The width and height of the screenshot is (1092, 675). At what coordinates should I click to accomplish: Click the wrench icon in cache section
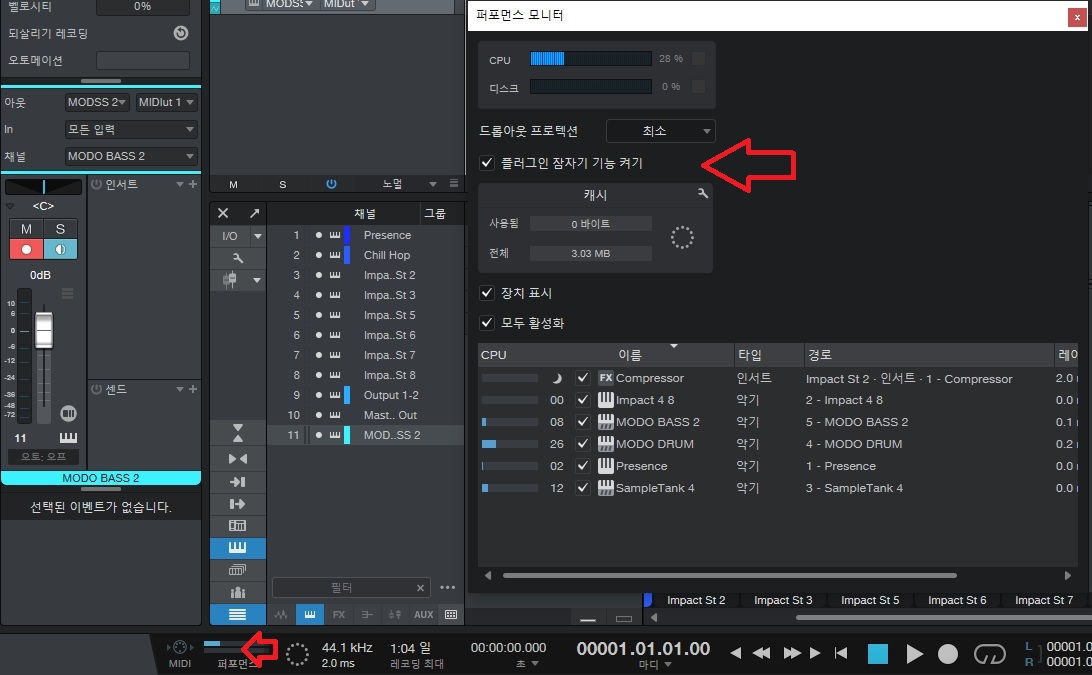(x=703, y=194)
